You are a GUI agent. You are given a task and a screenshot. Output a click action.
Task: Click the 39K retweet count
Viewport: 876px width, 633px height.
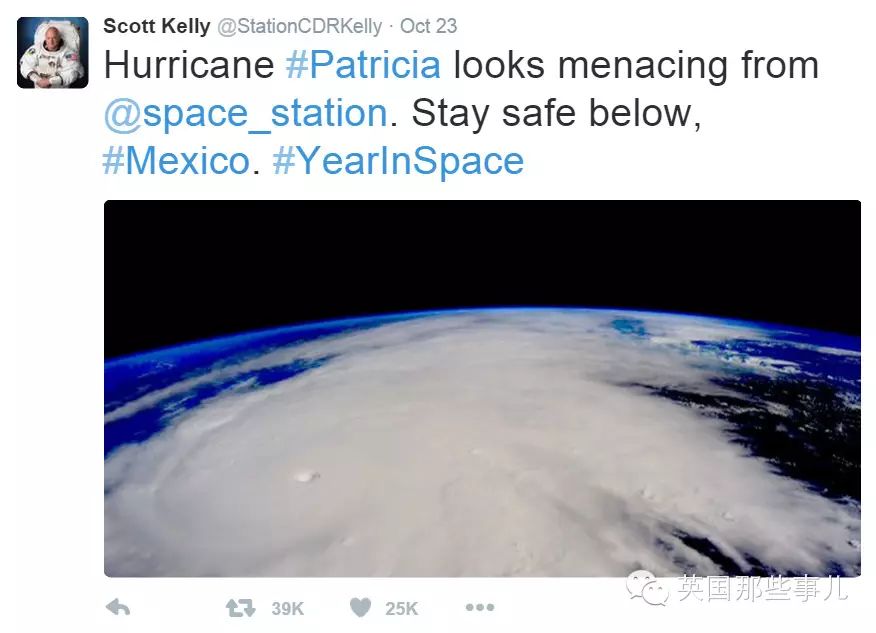pos(288,608)
